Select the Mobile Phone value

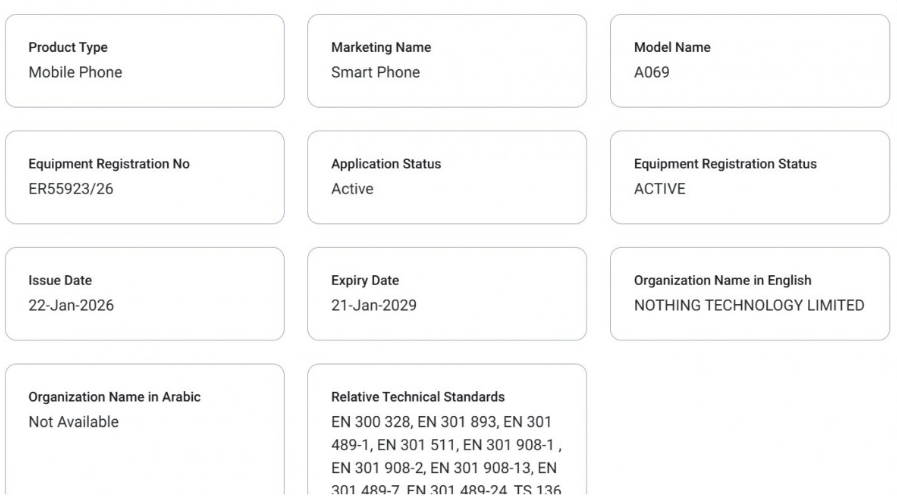click(x=75, y=72)
